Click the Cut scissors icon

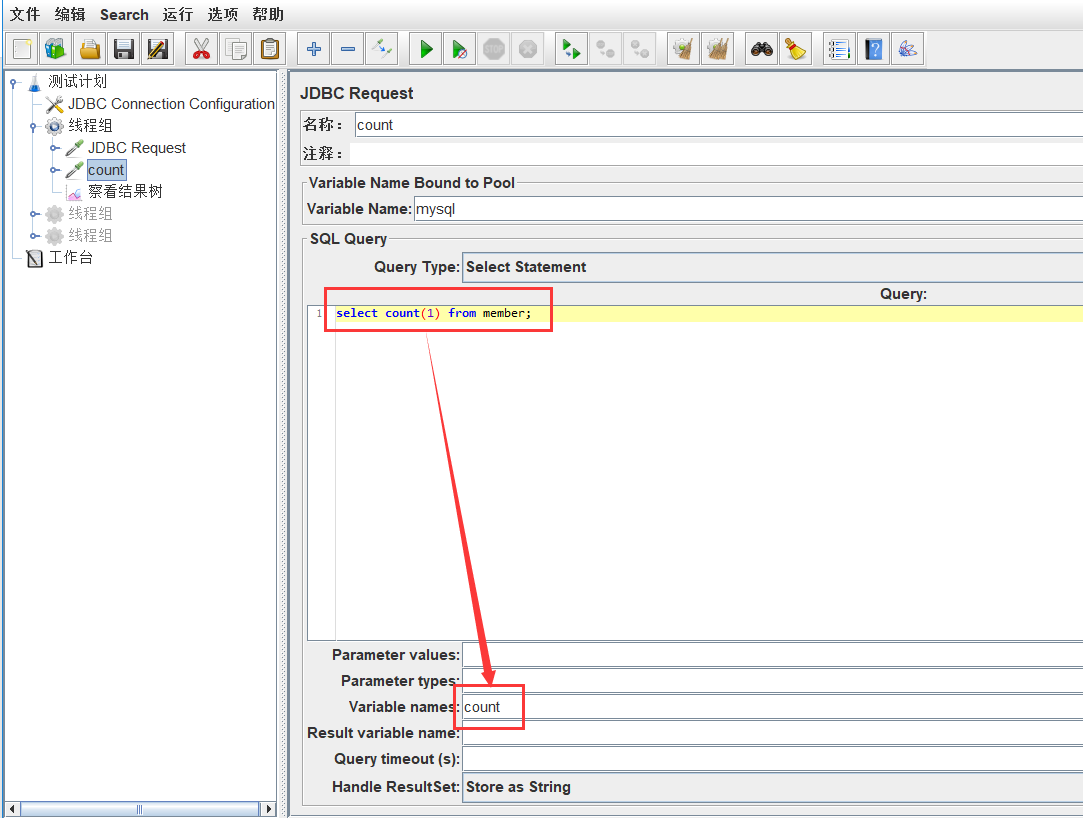202,49
